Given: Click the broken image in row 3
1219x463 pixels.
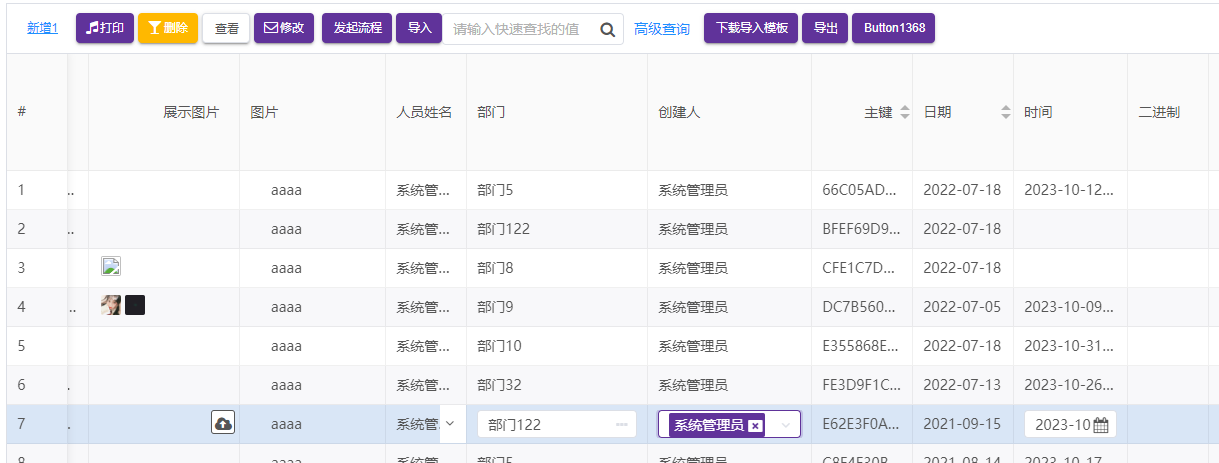Looking at the screenshot, I should [x=111, y=266].
